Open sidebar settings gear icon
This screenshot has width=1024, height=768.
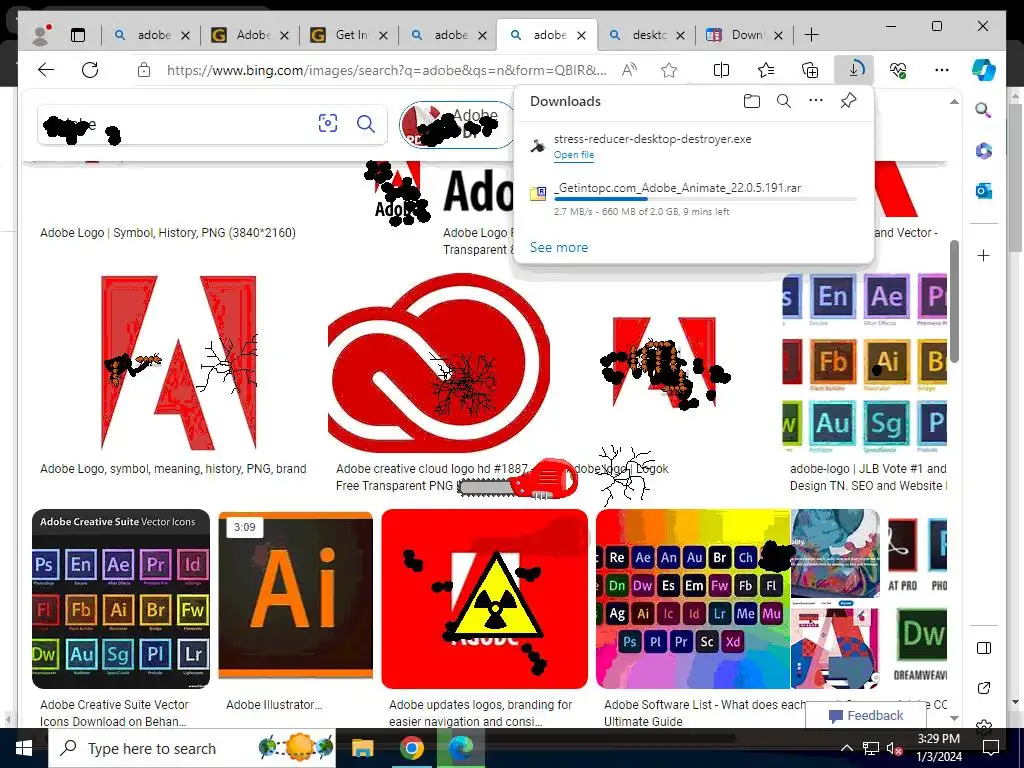pos(984,726)
